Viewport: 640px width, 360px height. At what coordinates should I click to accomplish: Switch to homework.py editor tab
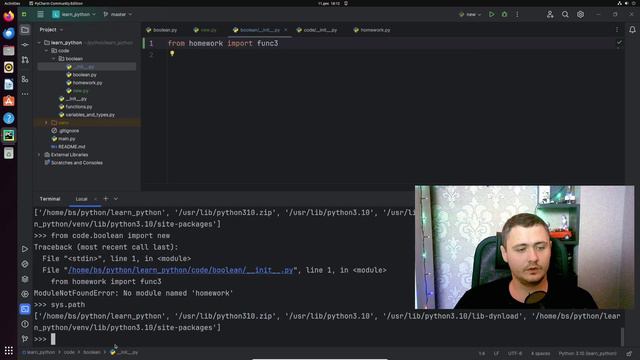[372, 30]
